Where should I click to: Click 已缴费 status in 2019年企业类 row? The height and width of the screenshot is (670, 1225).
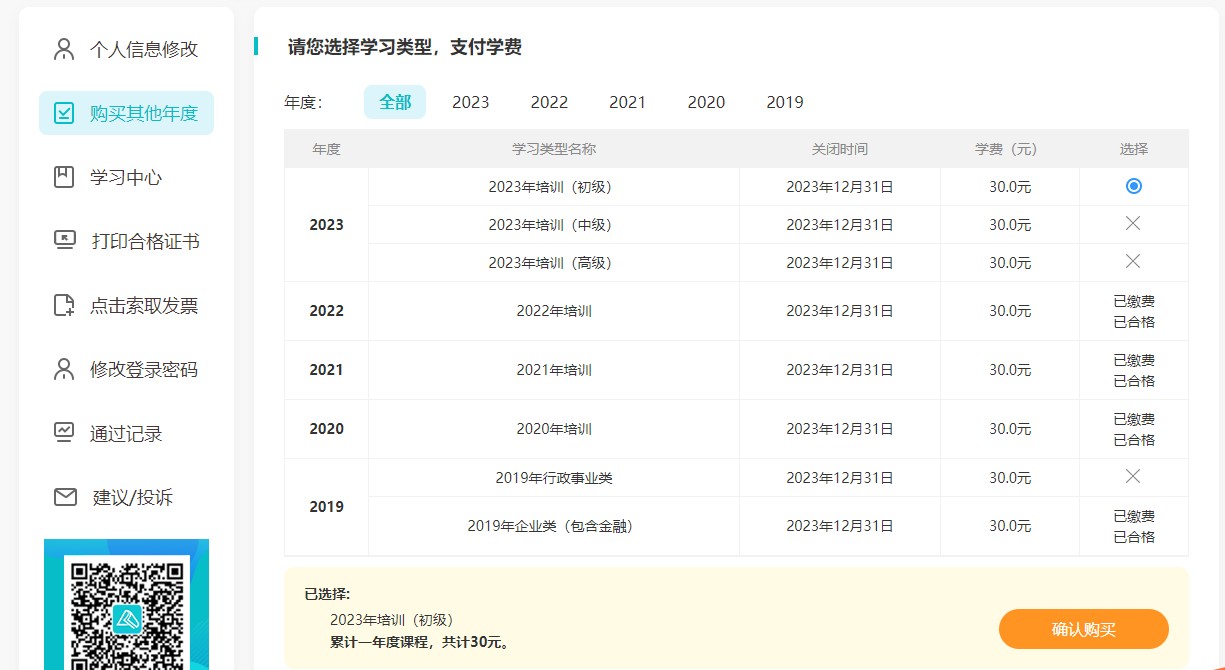point(1134,516)
